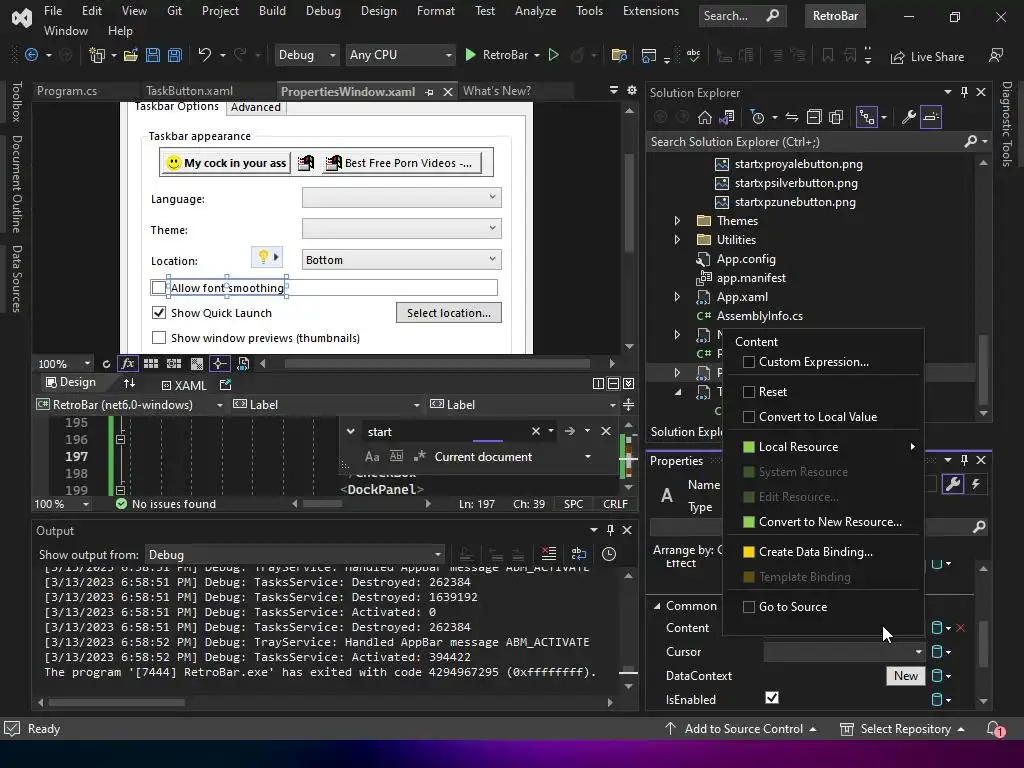Open the Extensions menu
This screenshot has height=768, width=1024.
tap(650, 11)
